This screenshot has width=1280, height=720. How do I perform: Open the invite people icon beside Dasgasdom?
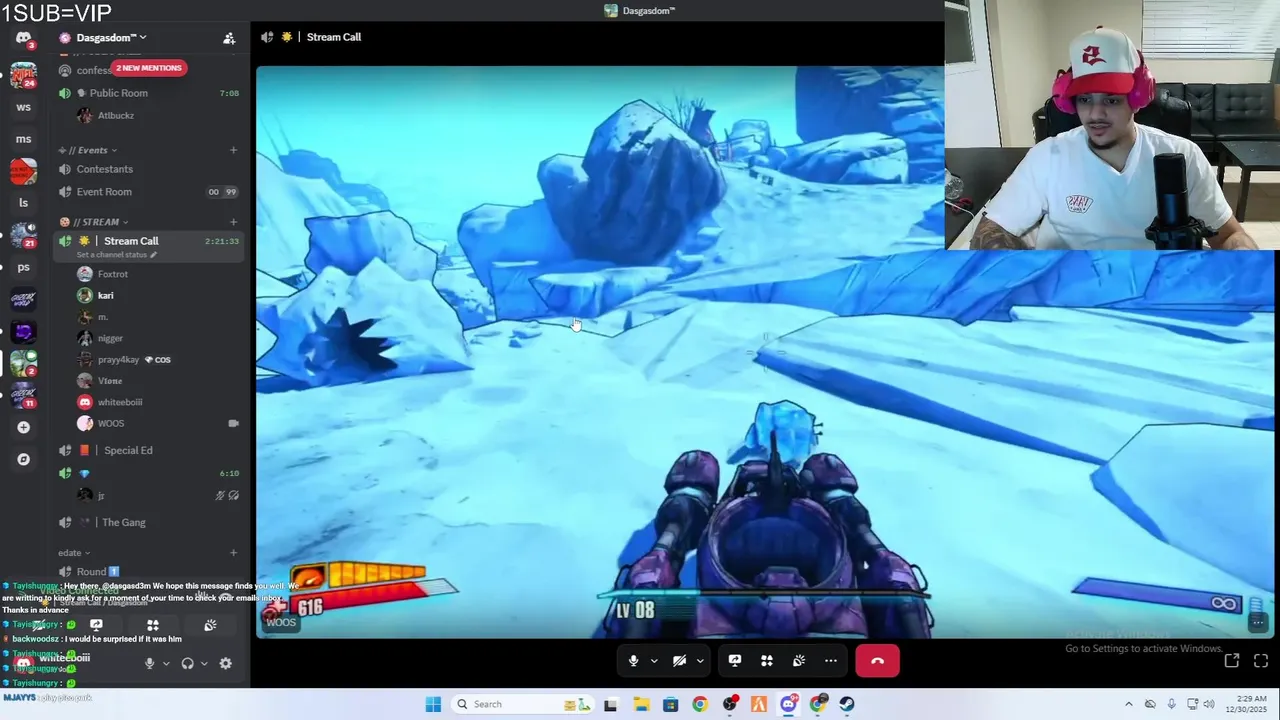click(x=229, y=38)
